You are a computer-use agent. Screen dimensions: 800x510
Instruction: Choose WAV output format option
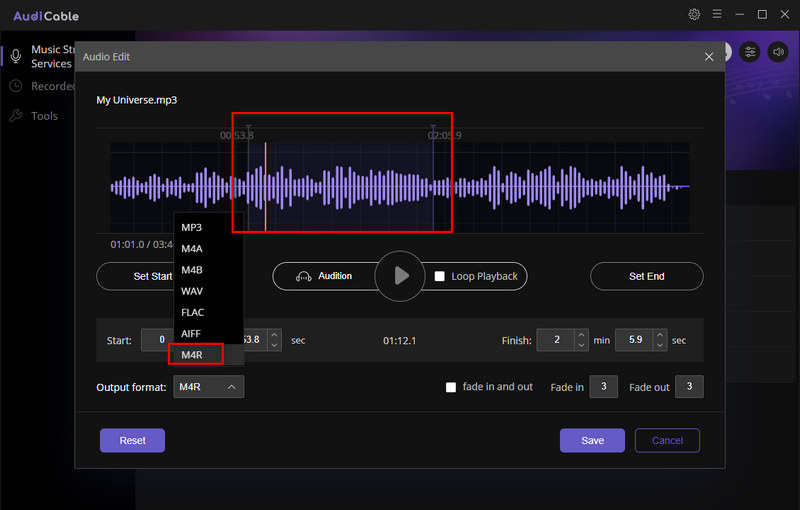coord(192,291)
